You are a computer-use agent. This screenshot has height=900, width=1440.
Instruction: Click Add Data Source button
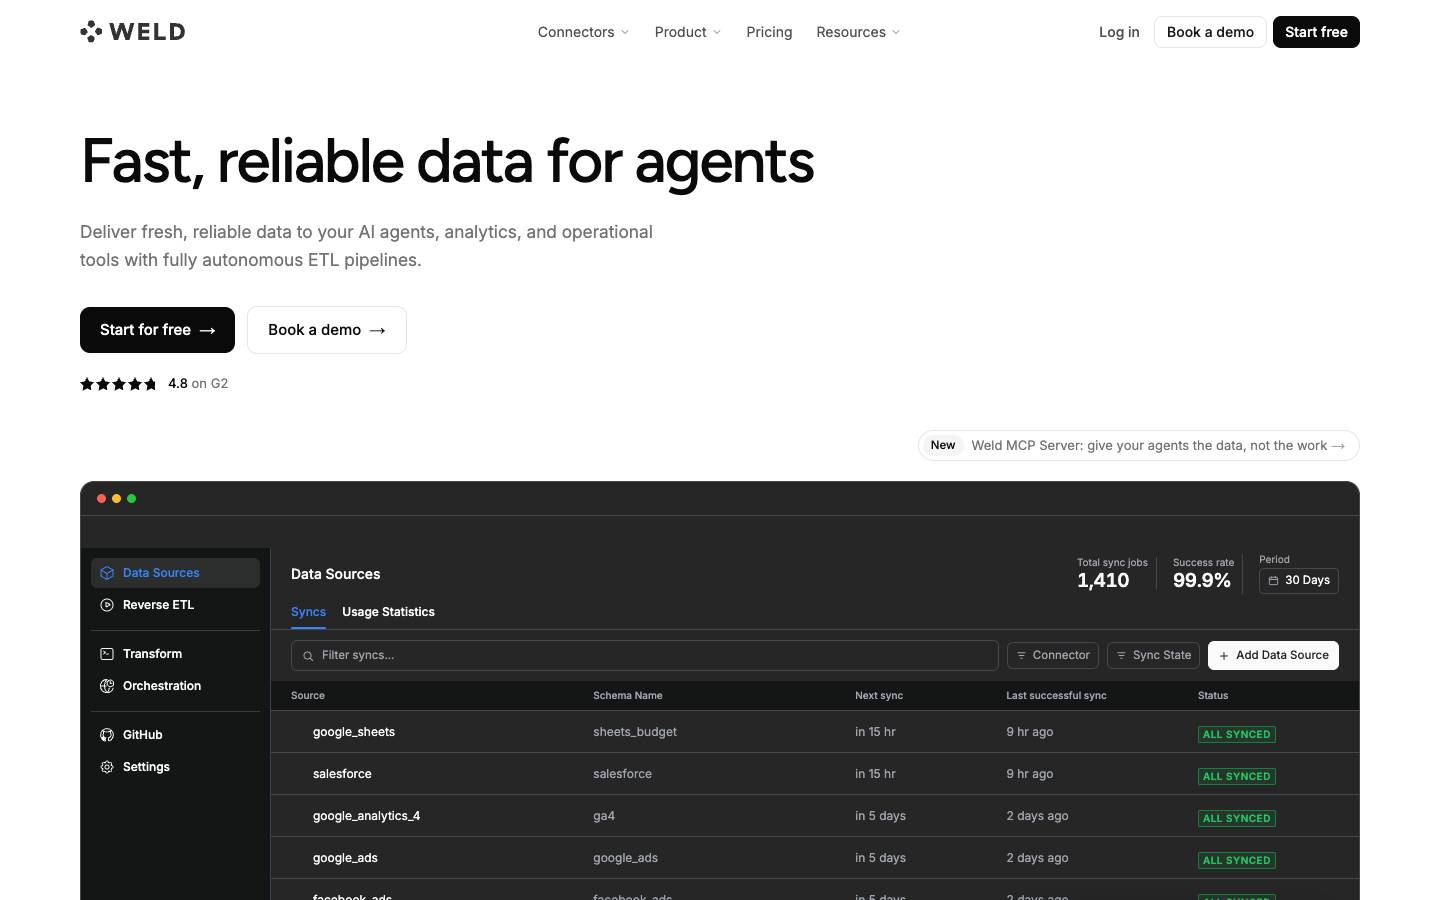pyautogui.click(x=1273, y=655)
